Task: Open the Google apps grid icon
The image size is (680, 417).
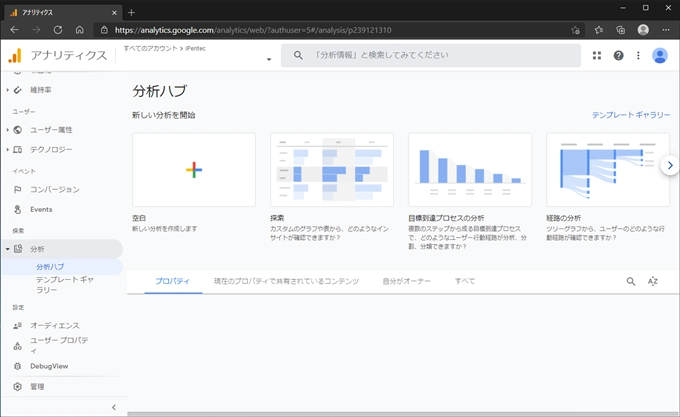Action: coord(597,55)
